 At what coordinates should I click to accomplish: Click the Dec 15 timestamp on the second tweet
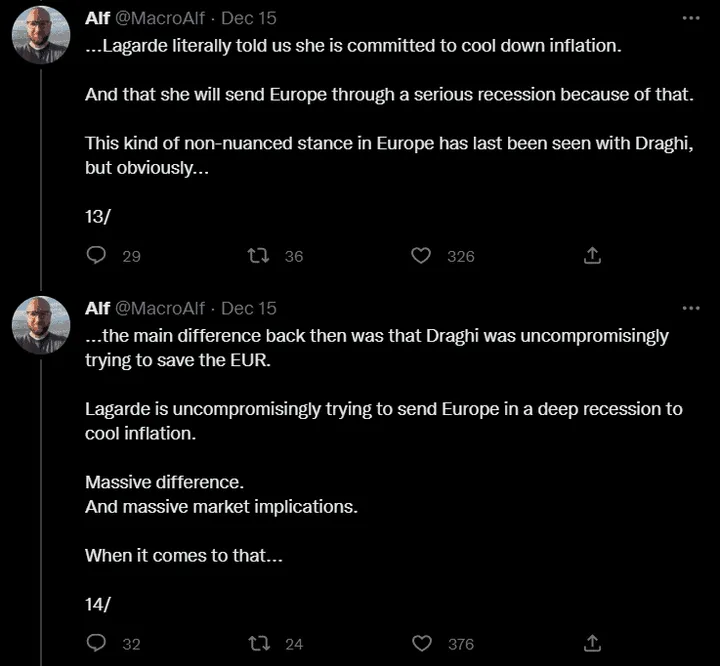(x=249, y=308)
